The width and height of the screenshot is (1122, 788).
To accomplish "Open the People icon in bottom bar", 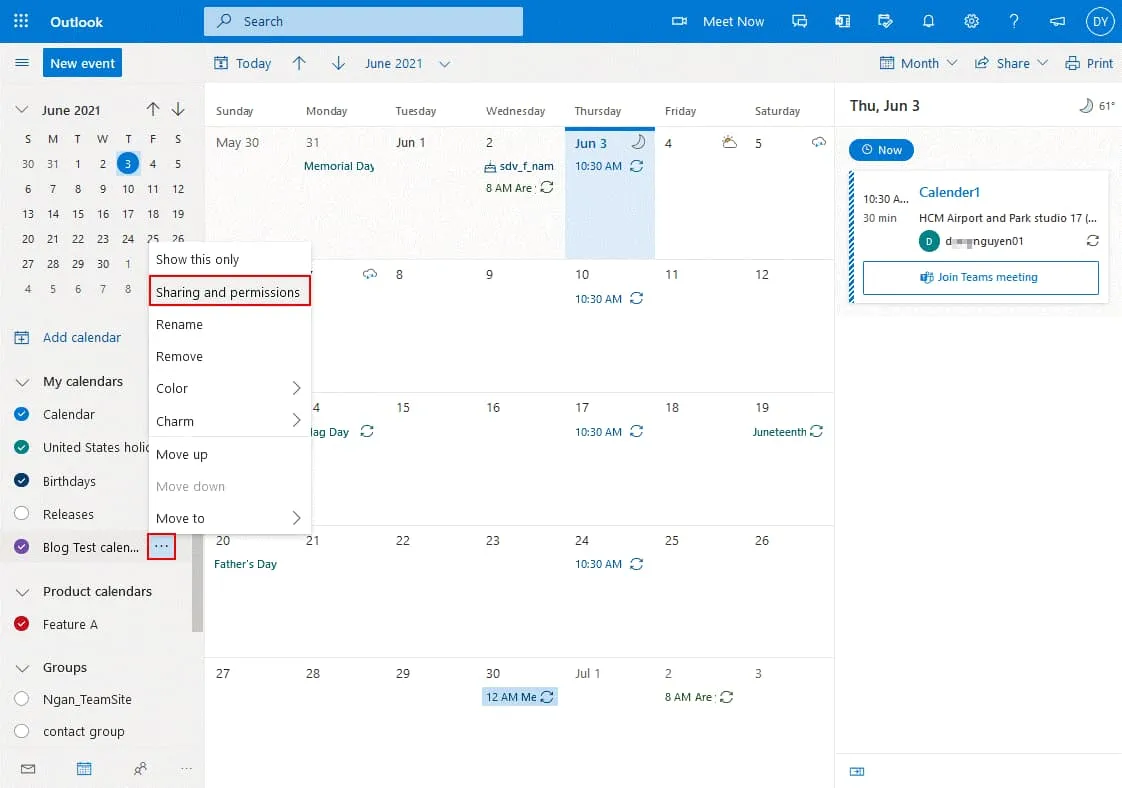I will tap(140, 769).
